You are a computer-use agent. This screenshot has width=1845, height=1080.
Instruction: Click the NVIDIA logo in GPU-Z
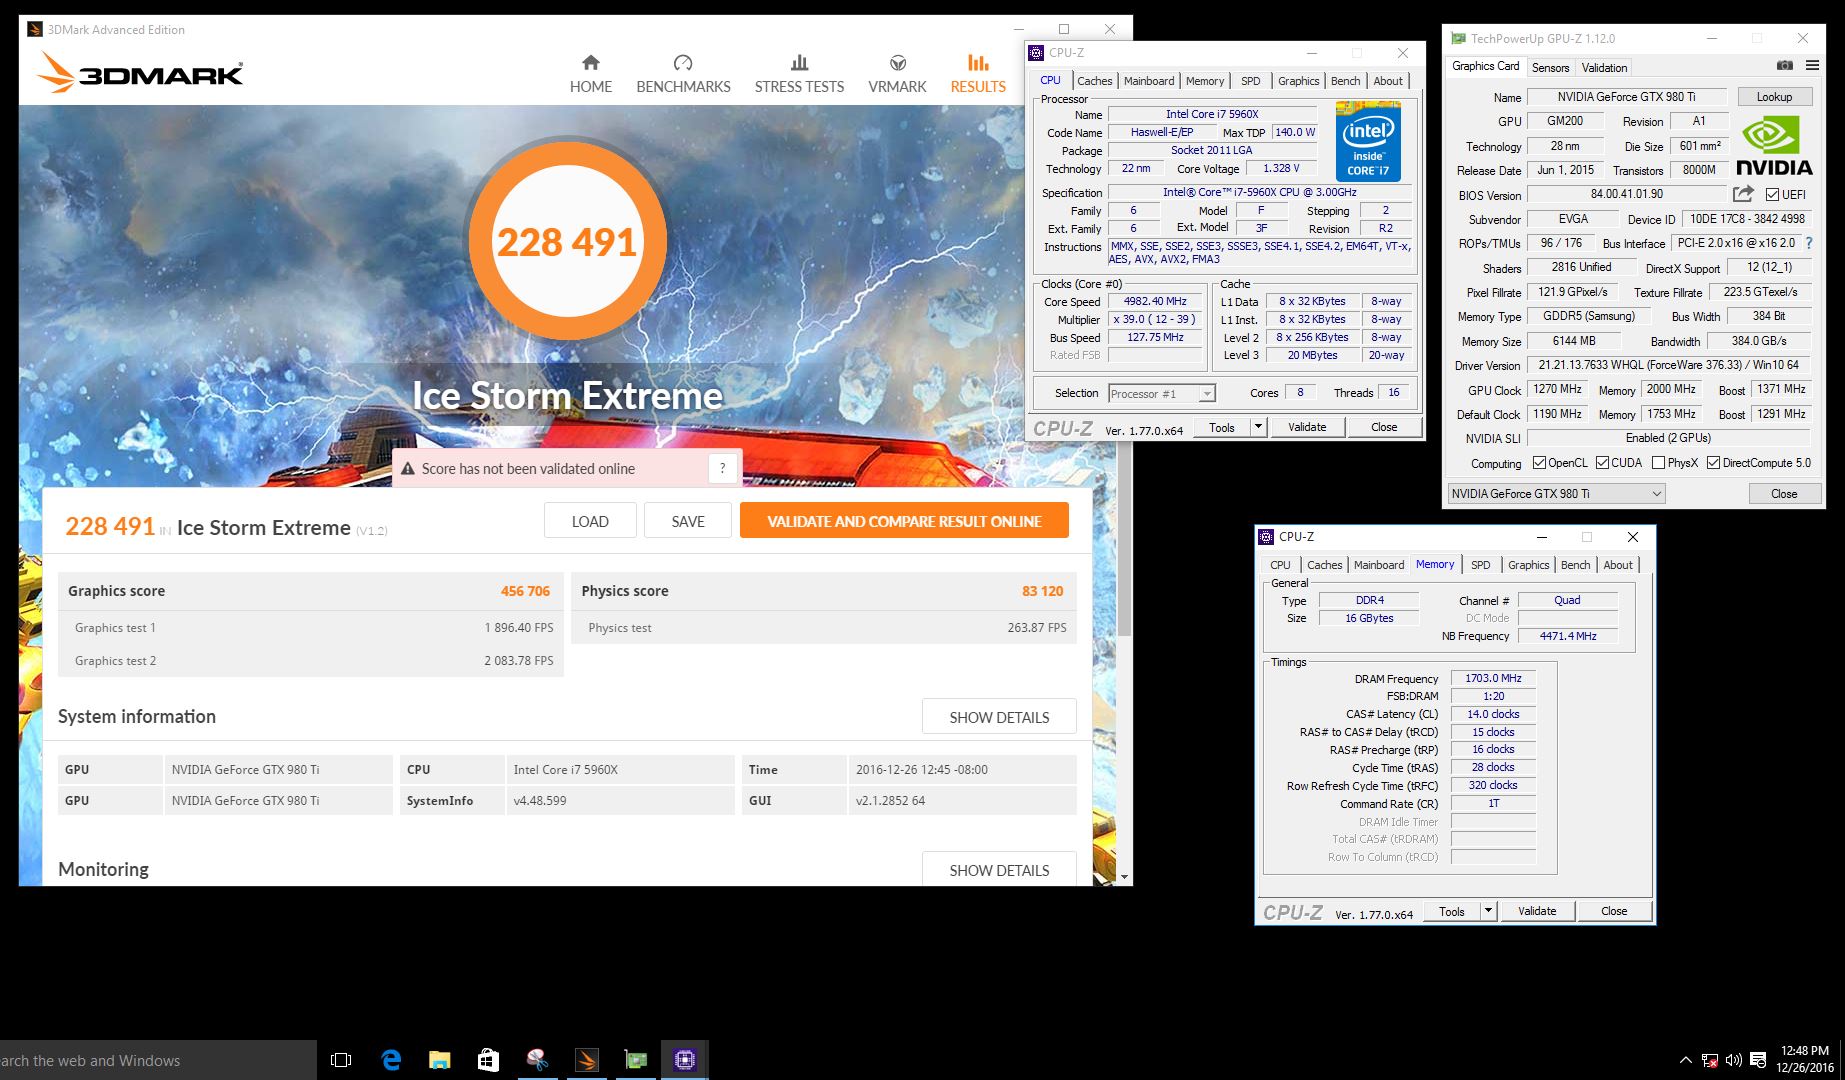coord(1774,146)
